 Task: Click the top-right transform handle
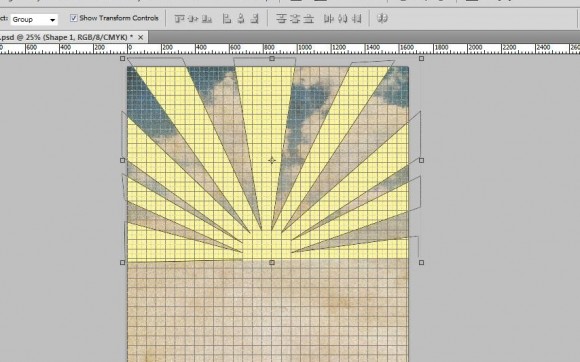tap(421, 58)
